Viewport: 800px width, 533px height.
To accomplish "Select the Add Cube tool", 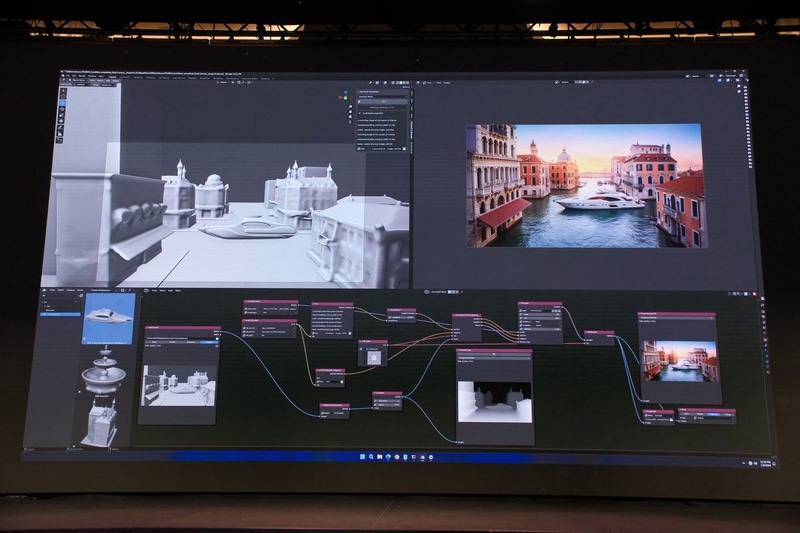I will (x=60, y=140).
